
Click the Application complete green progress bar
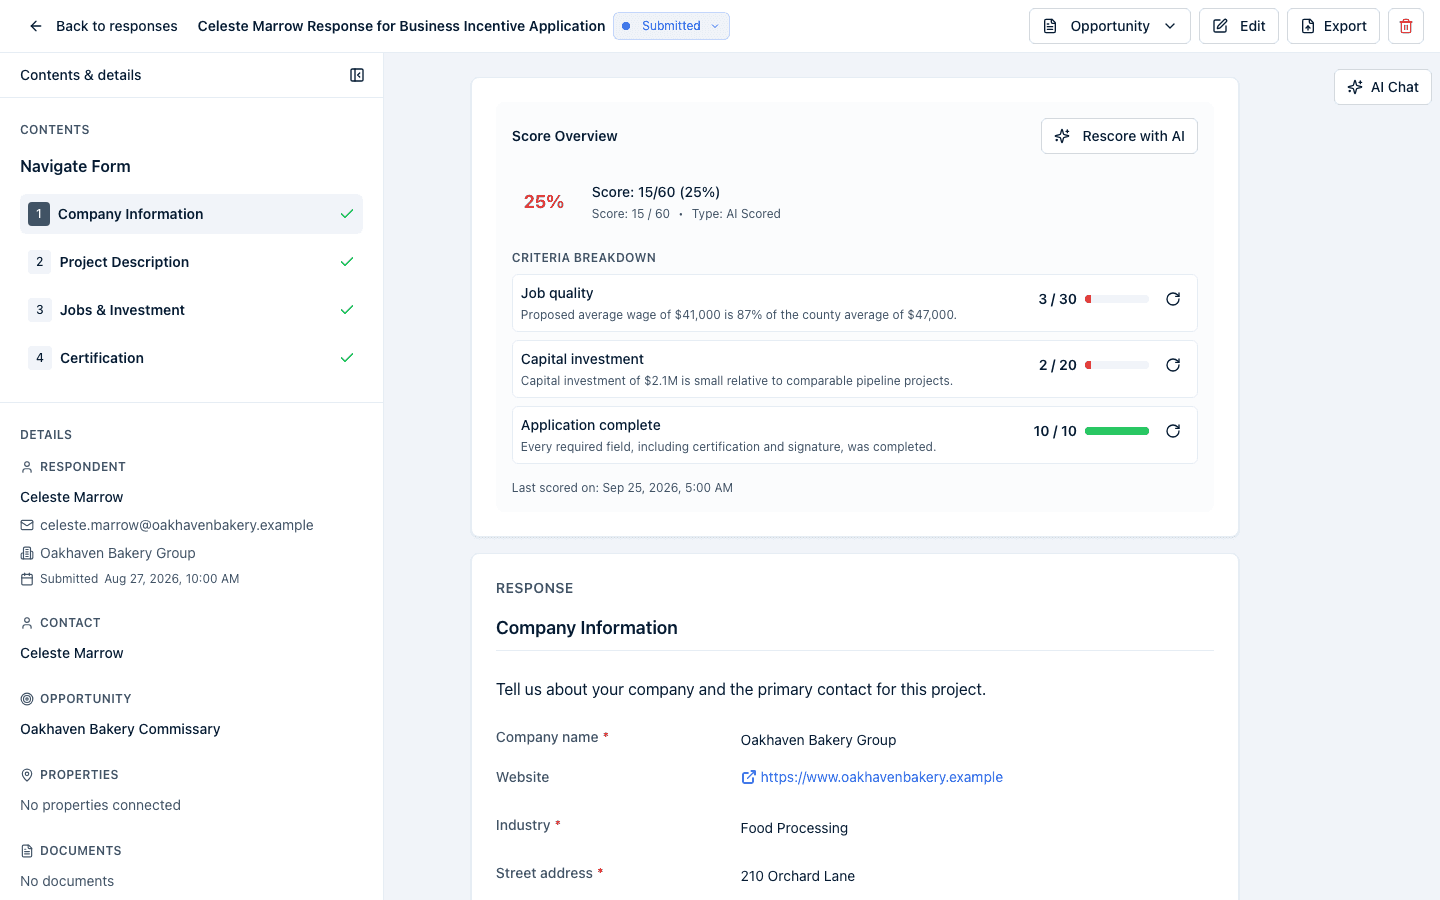[1117, 431]
